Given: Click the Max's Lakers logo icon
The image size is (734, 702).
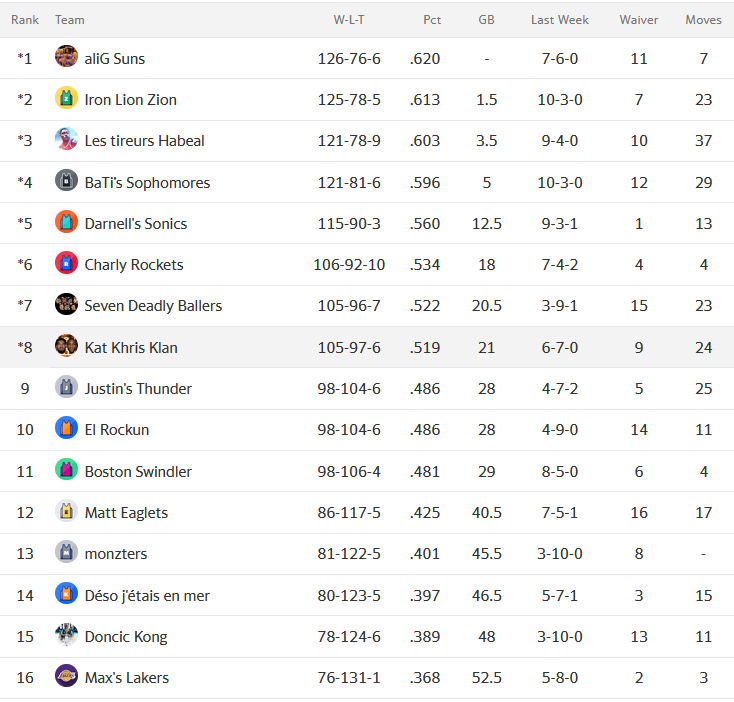Looking at the screenshot, I should coord(66,676).
